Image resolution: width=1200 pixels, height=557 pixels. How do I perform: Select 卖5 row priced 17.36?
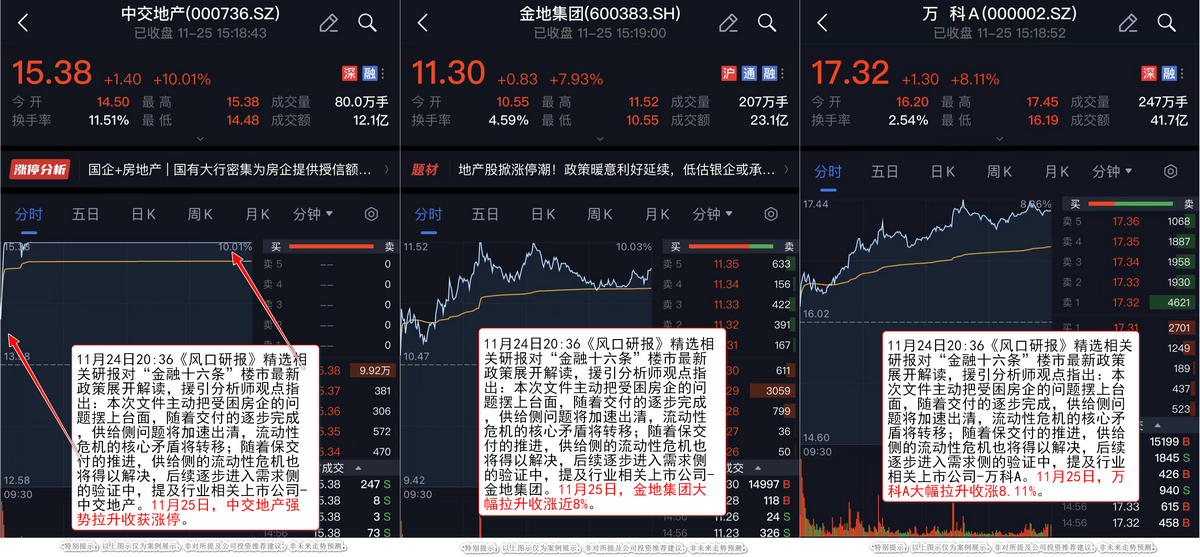1129,222
